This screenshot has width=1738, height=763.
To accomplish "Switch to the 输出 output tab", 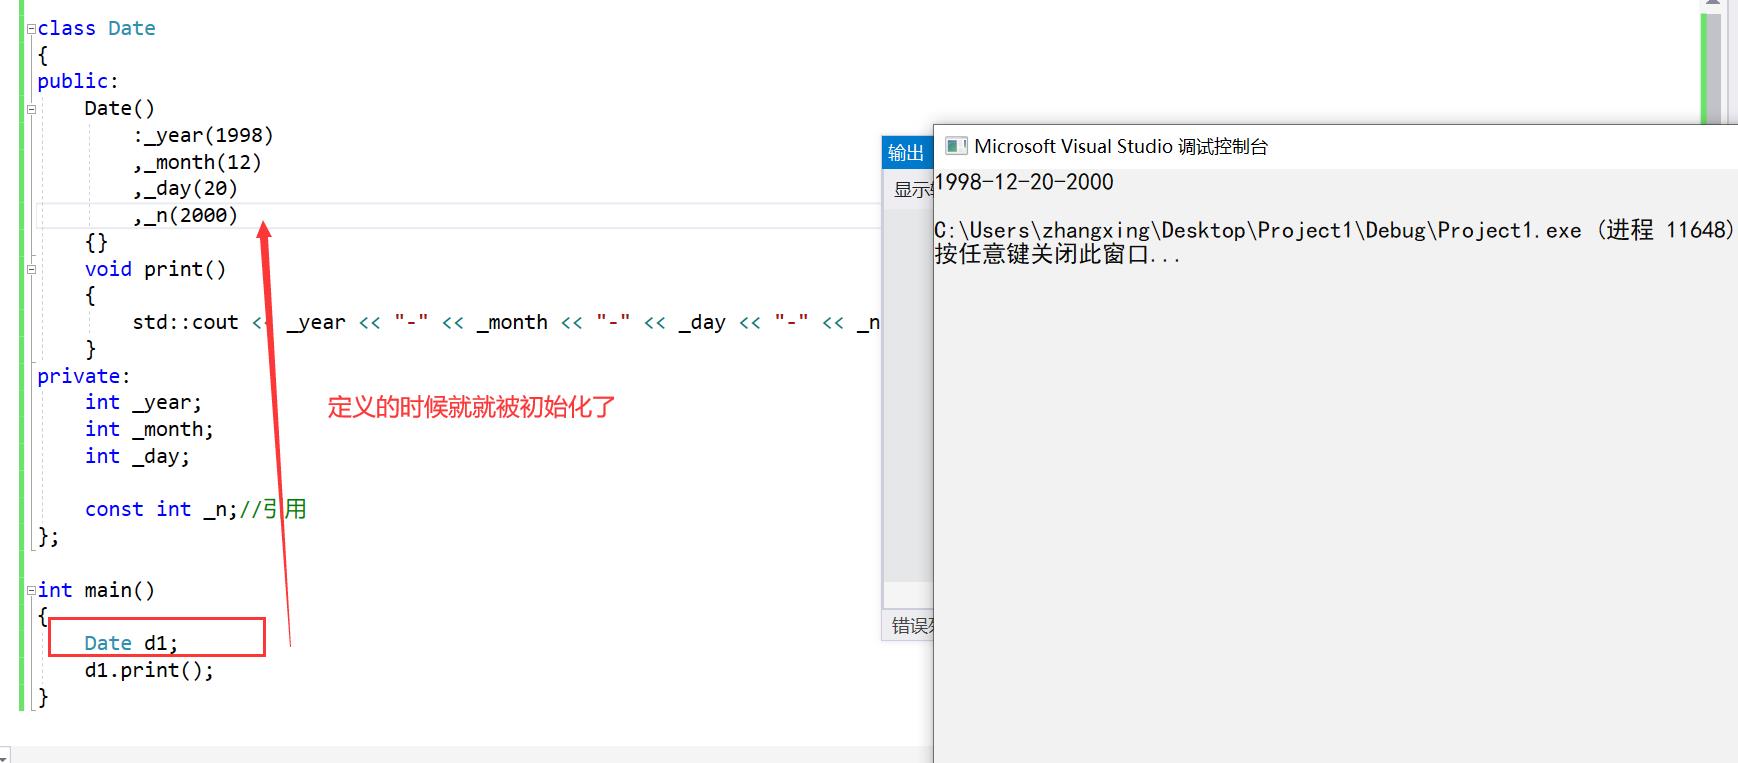I will (906, 152).
